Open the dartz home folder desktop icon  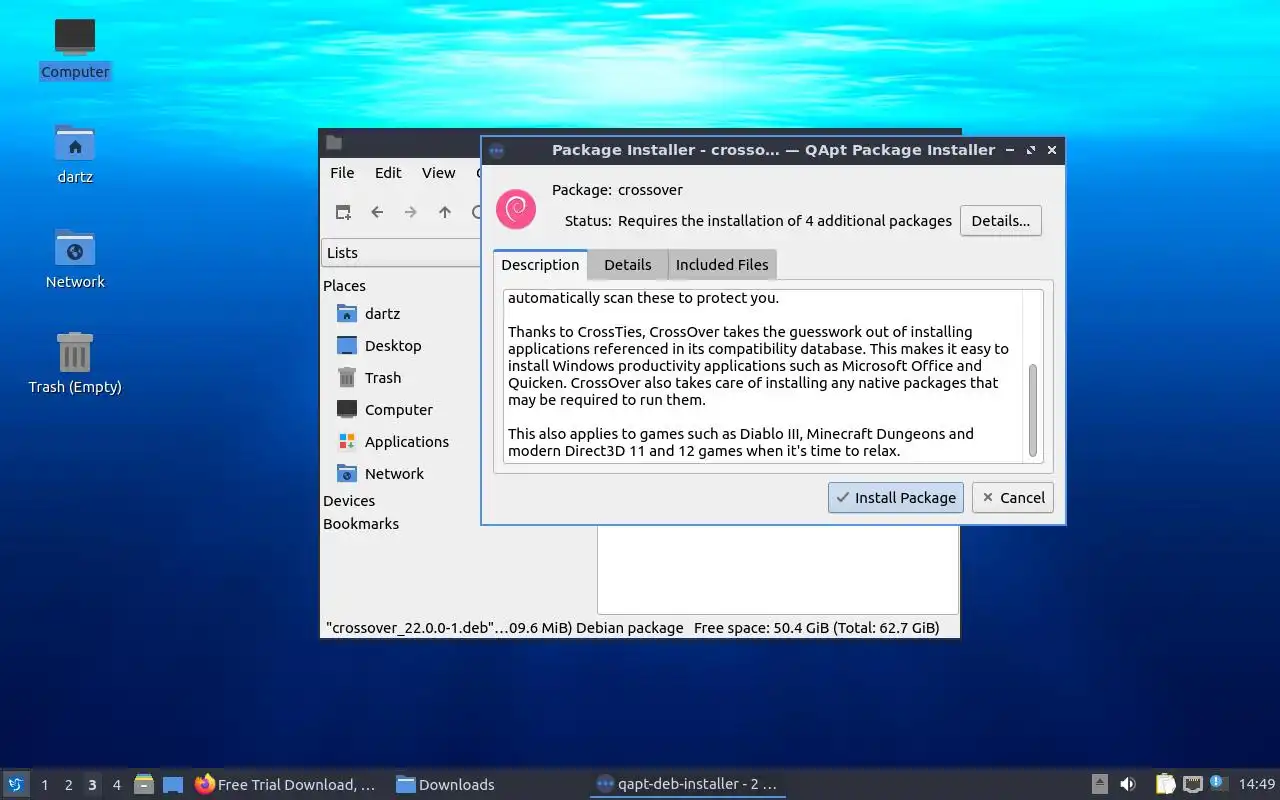pos(75,154)
